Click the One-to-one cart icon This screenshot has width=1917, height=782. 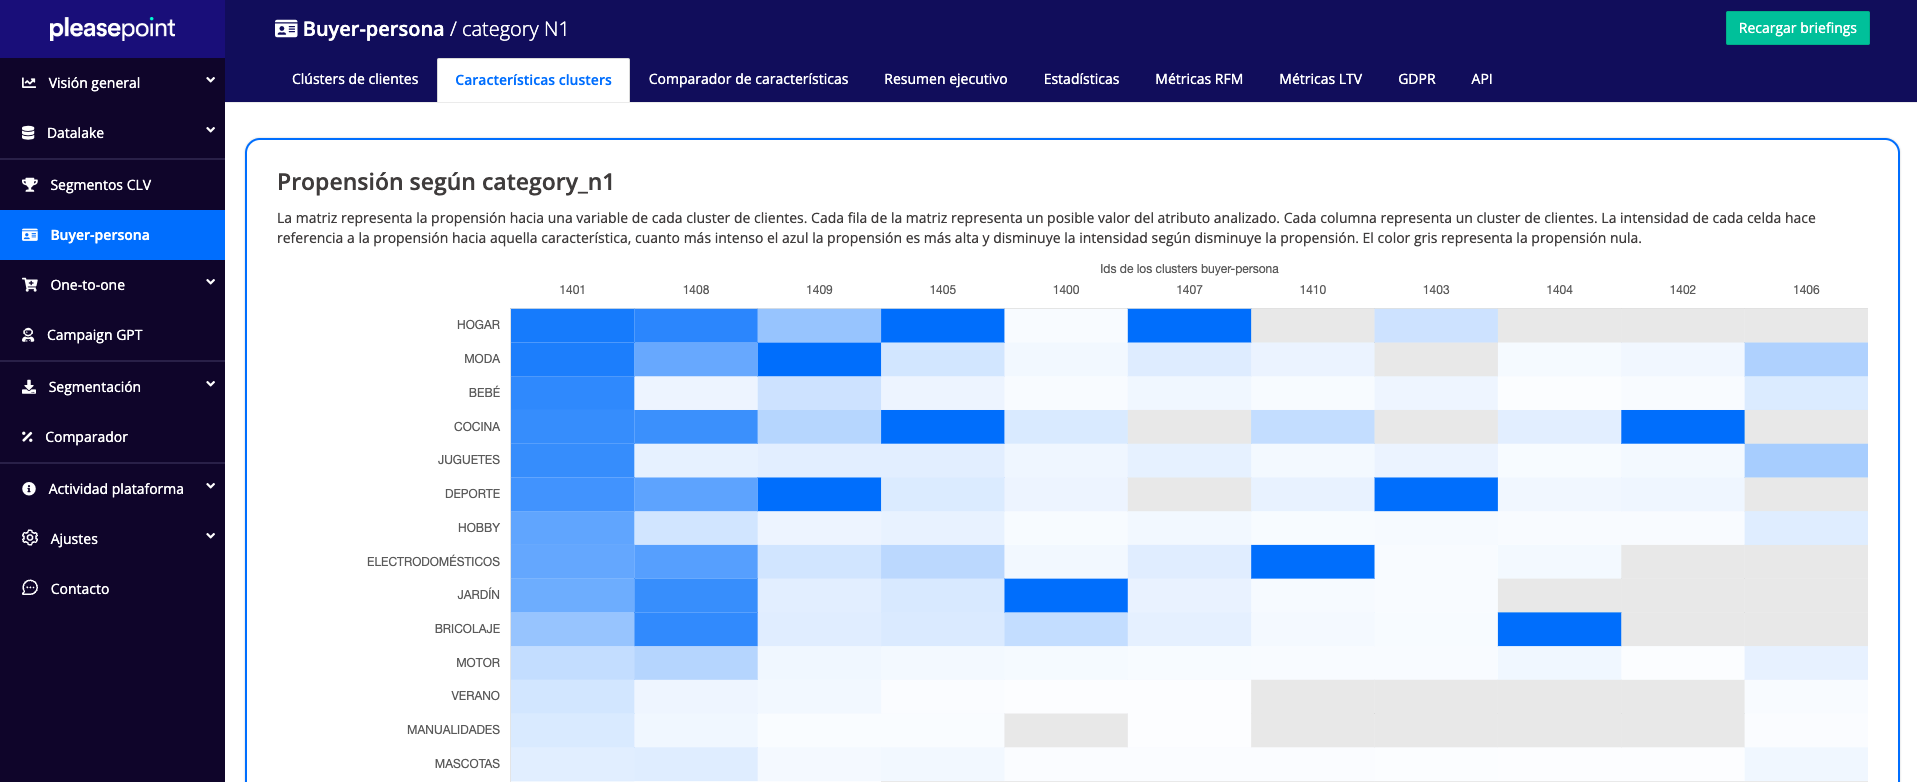pos(30,285)
